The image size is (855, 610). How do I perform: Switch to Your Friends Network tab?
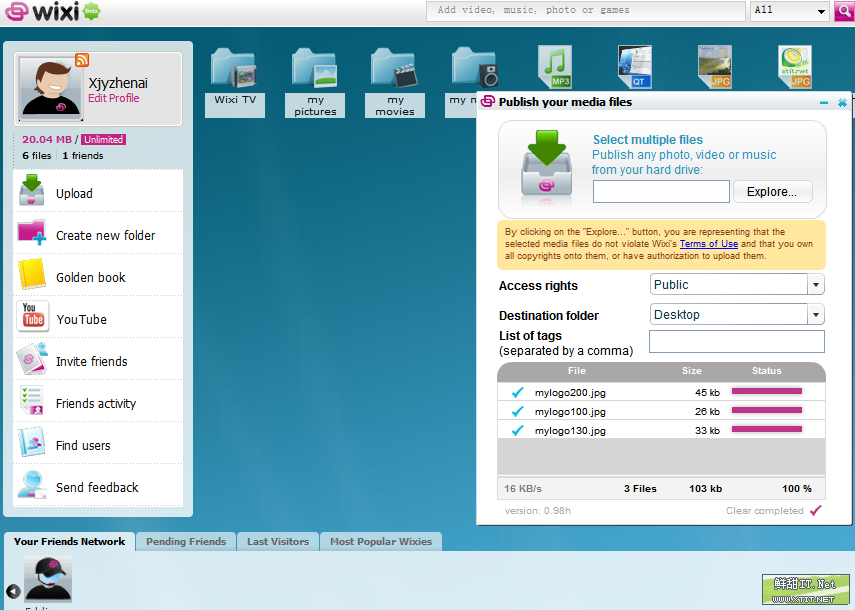(69, 541)
